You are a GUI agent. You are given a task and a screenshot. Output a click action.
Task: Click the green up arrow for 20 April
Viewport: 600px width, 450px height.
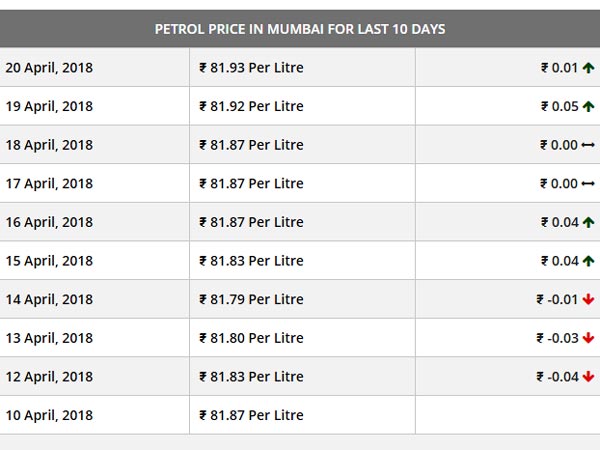588,68
